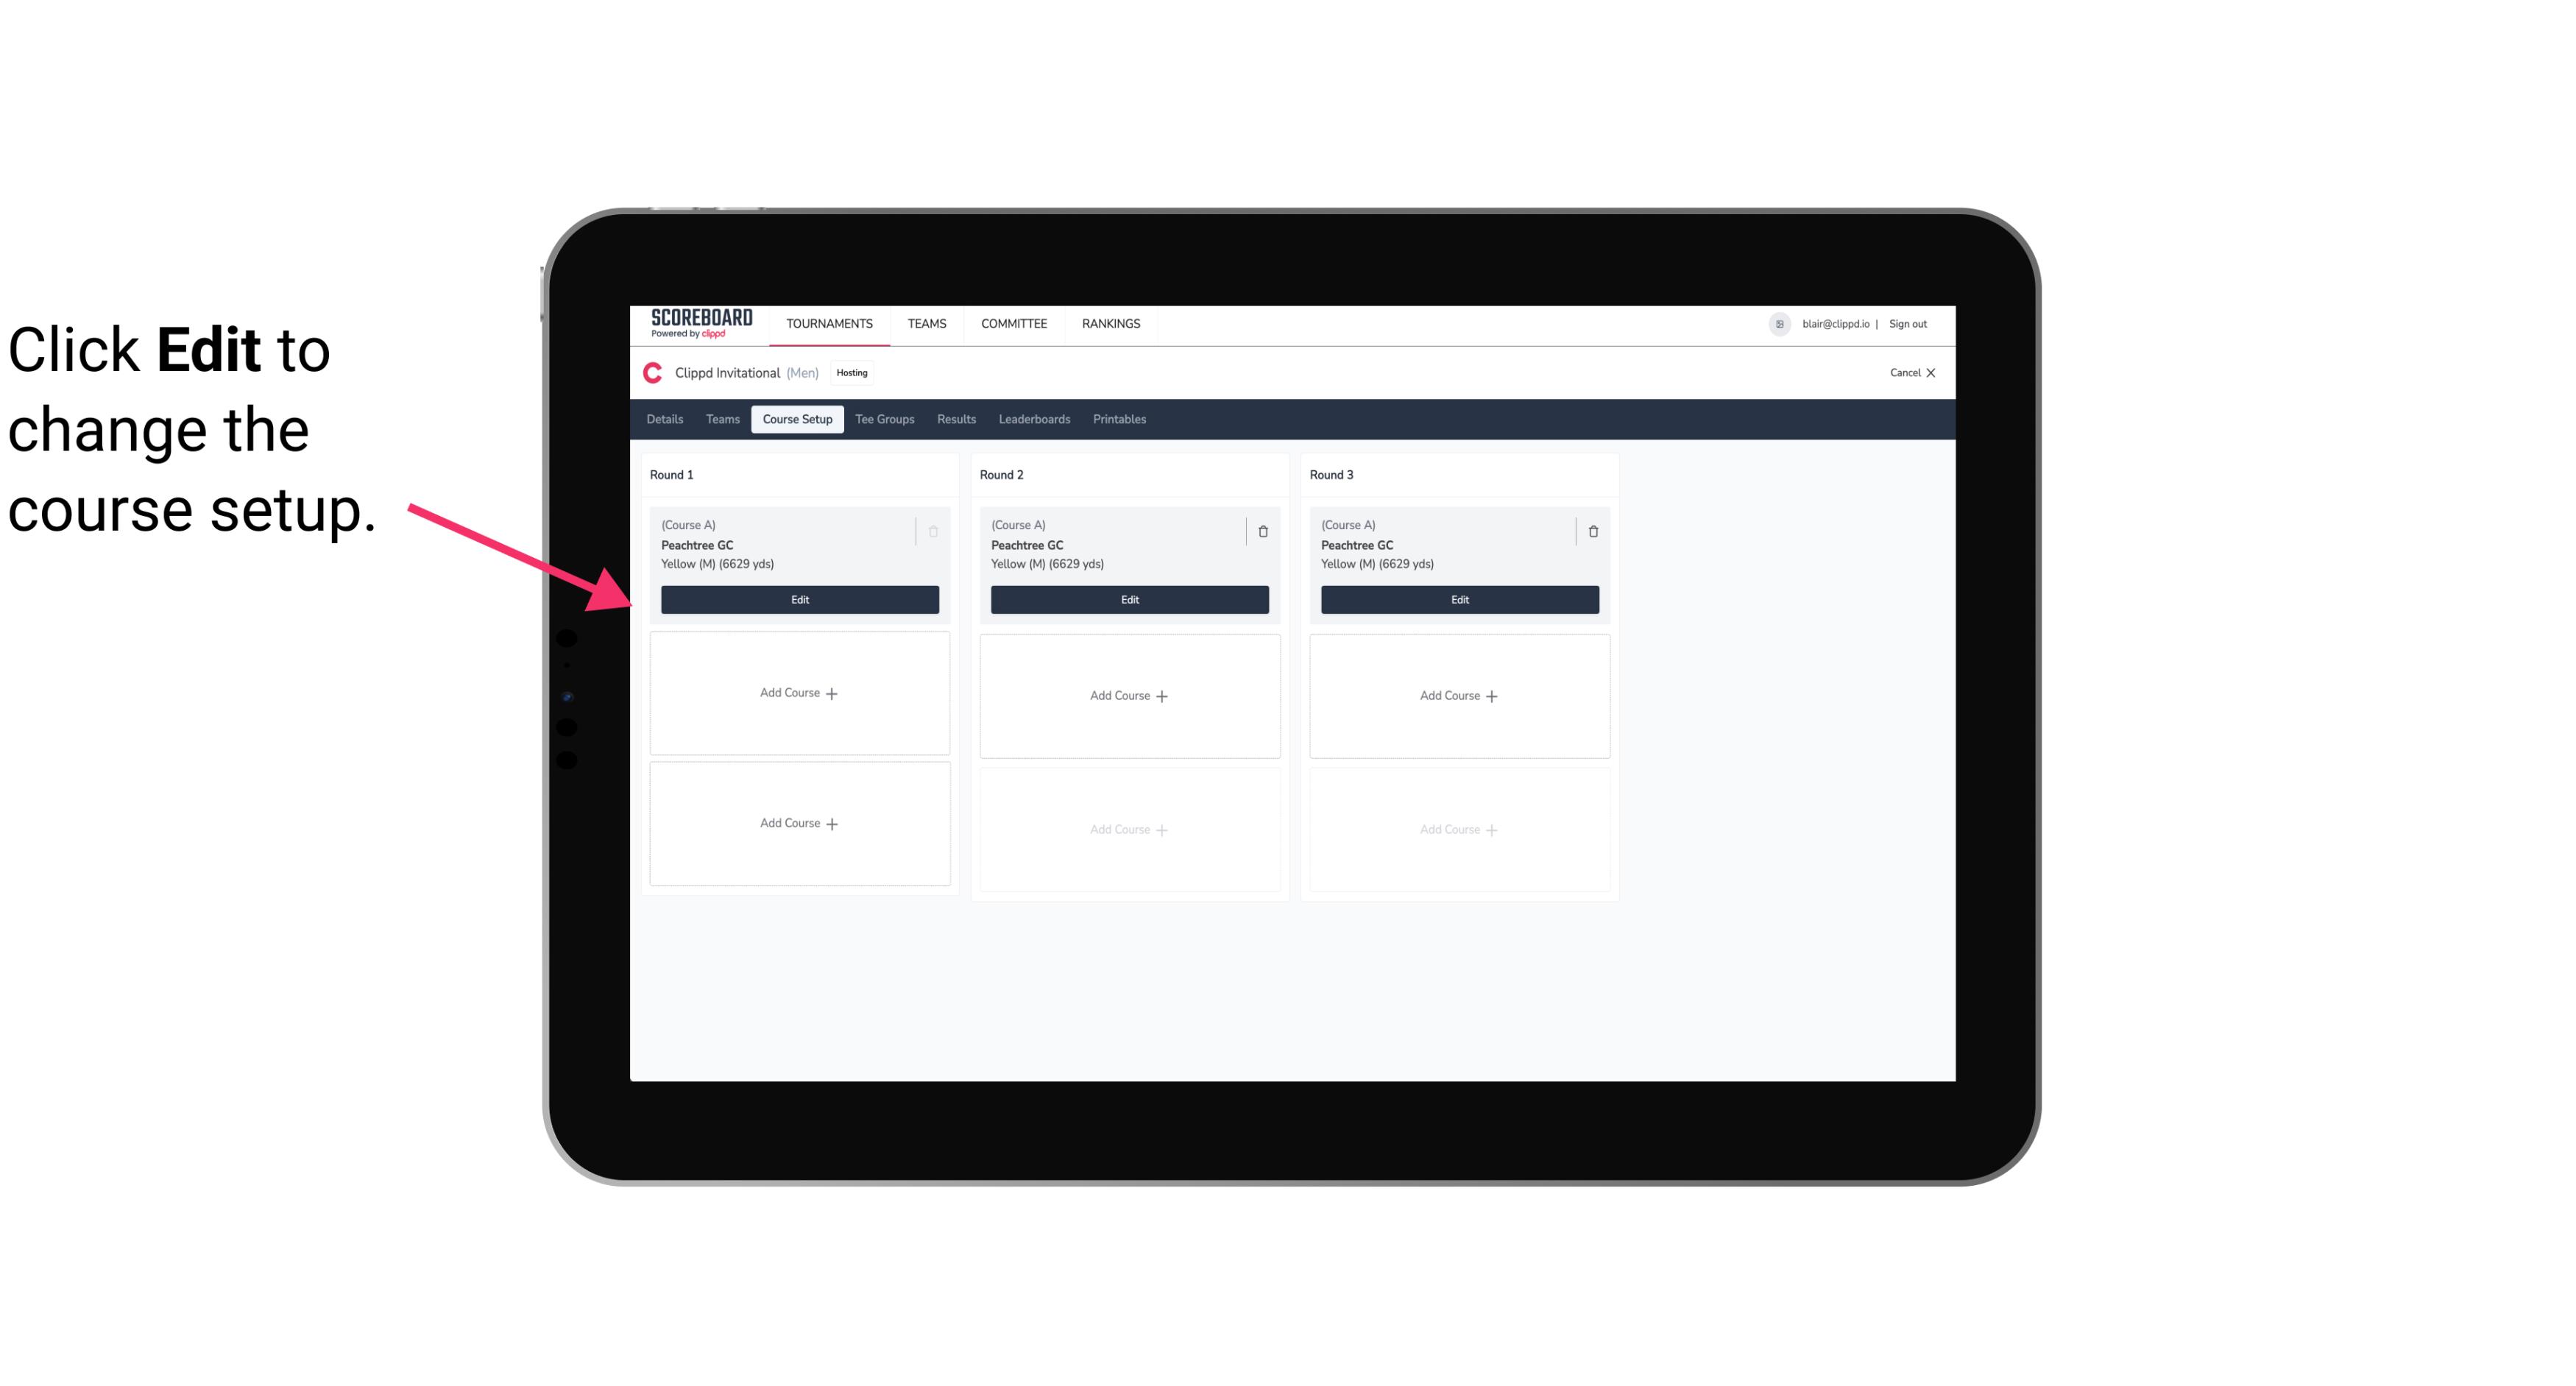Click Edit button for Round 2

point(1129,598)
